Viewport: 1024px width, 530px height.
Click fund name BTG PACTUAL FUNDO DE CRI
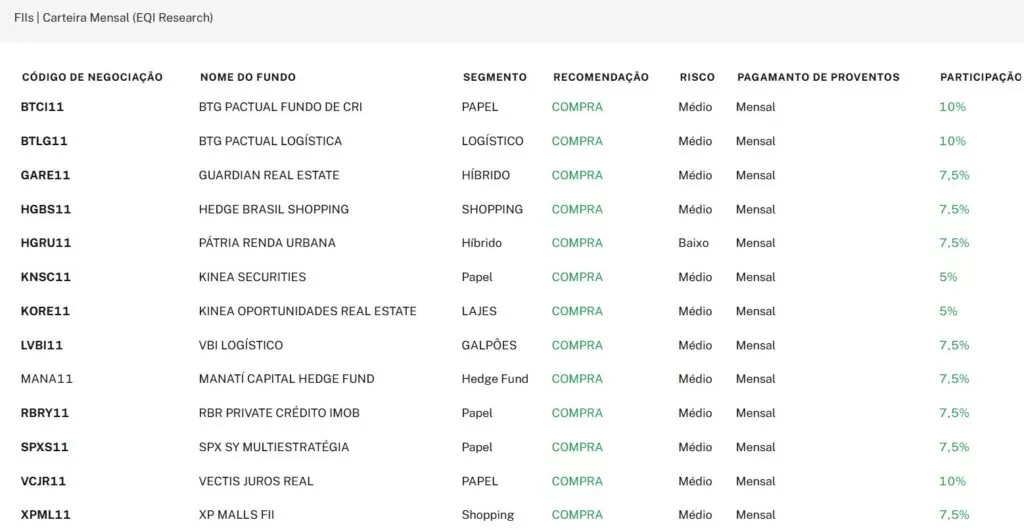point(280,107)
